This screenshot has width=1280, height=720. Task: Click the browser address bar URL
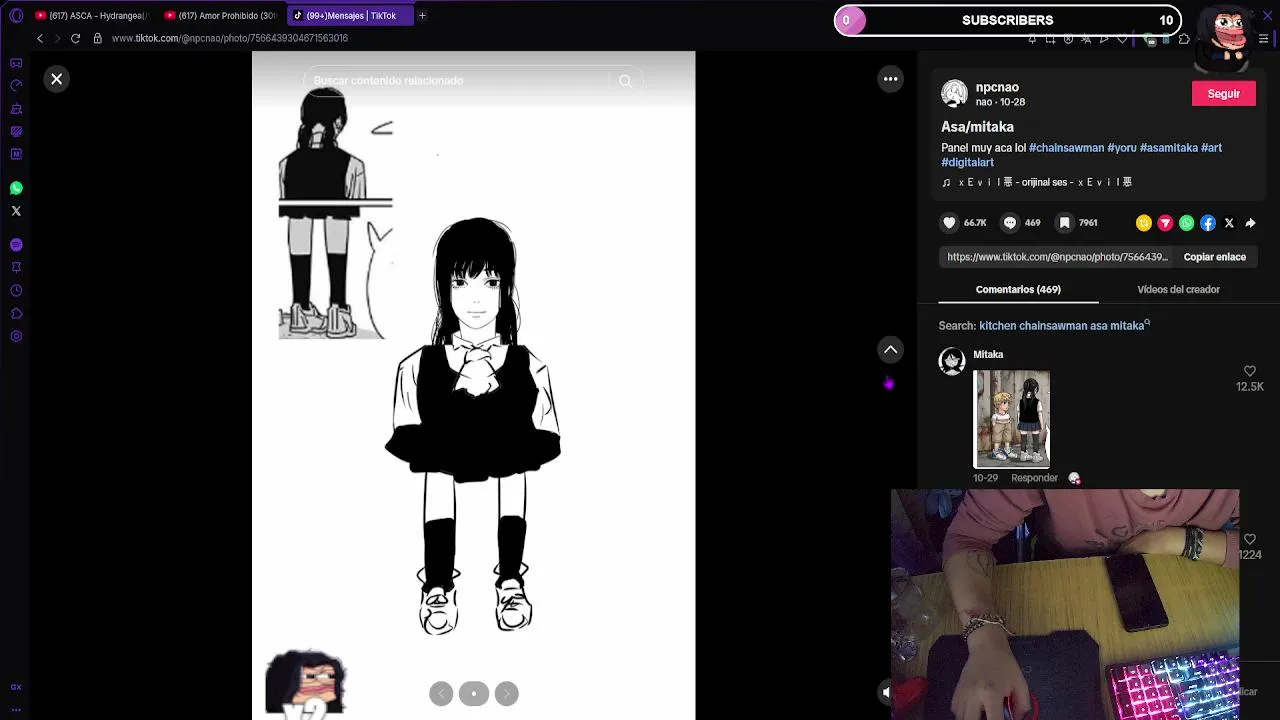pos(230,38)
